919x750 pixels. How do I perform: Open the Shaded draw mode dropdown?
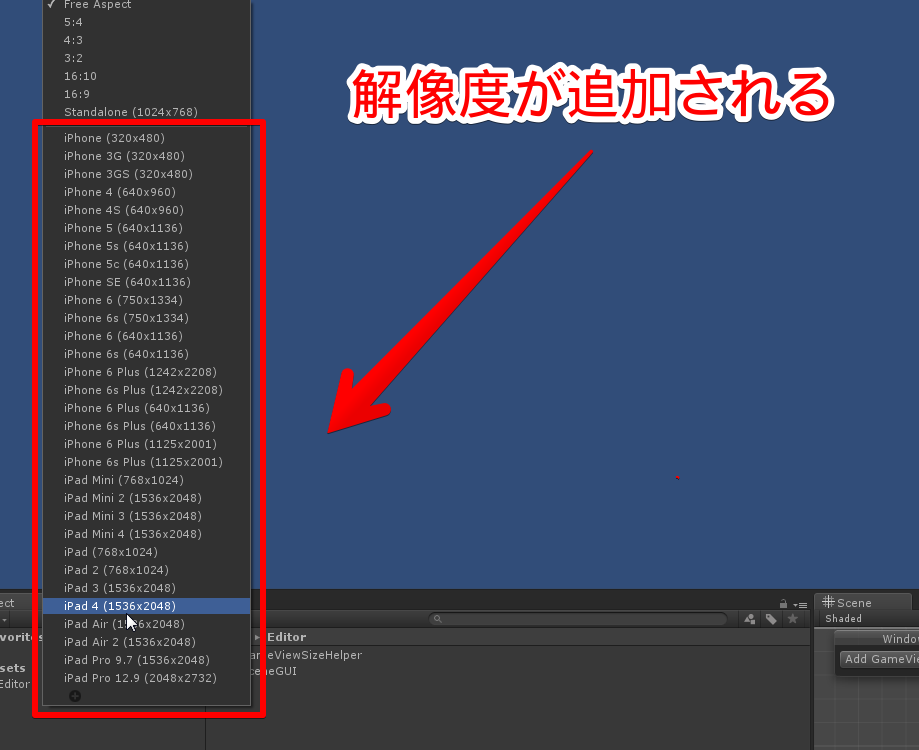[x=843, y=619]
